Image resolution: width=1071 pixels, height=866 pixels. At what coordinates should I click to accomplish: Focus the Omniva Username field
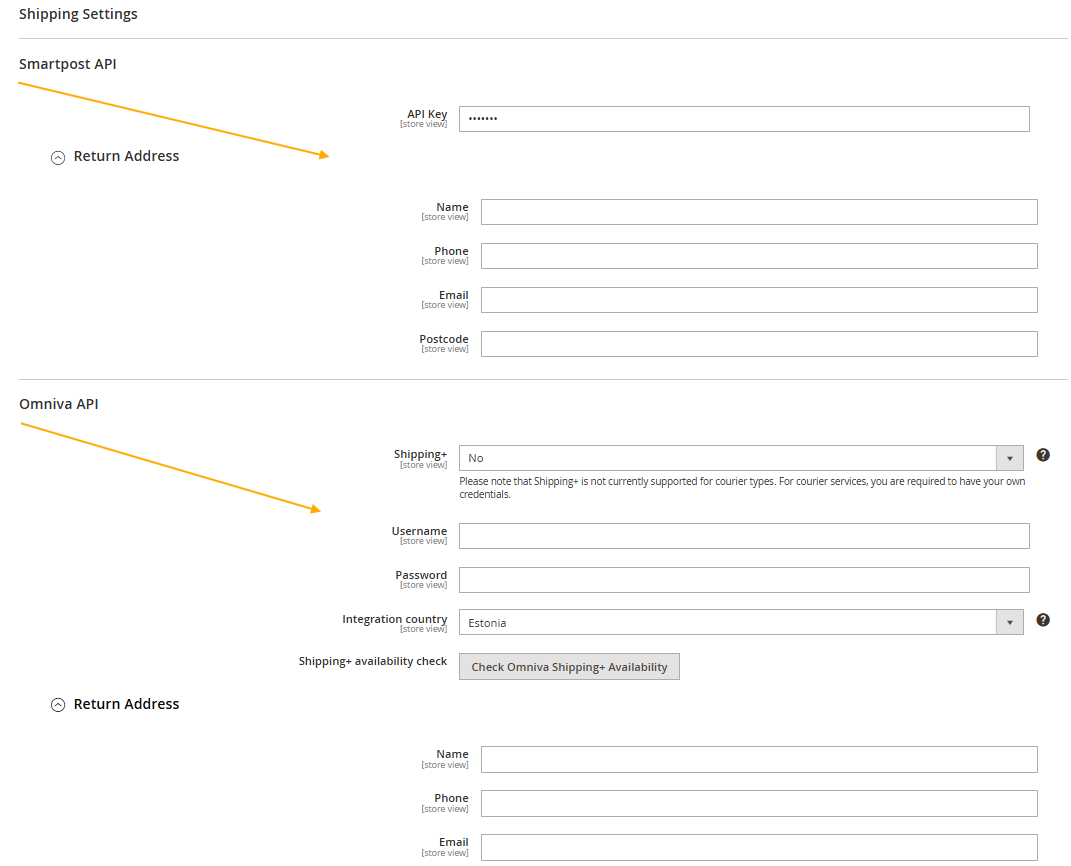click(744, 536)
